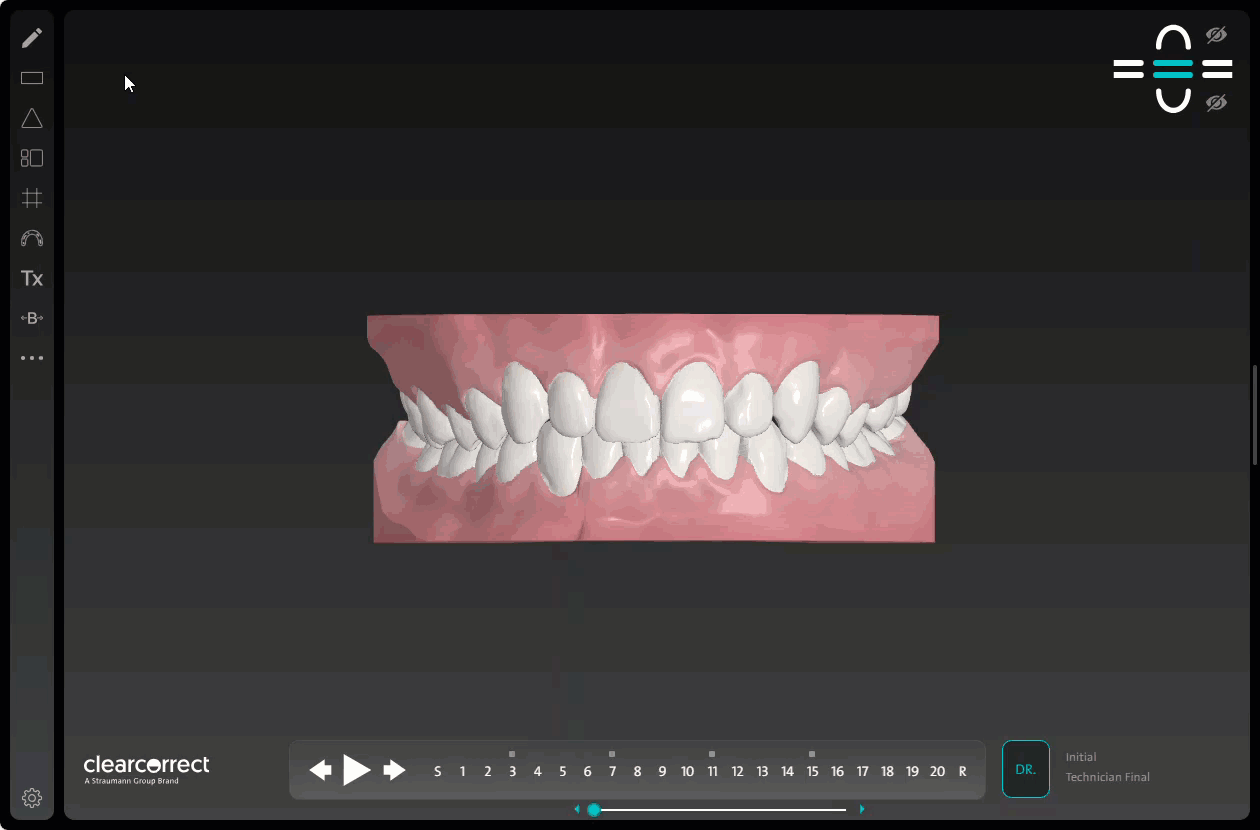Jump to treatment stage 10
Screen dimensions: 1260x830
(687, 771)
